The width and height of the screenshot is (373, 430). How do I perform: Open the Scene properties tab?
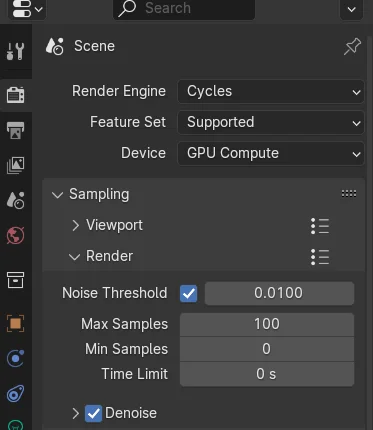click(x=15, y=200)
